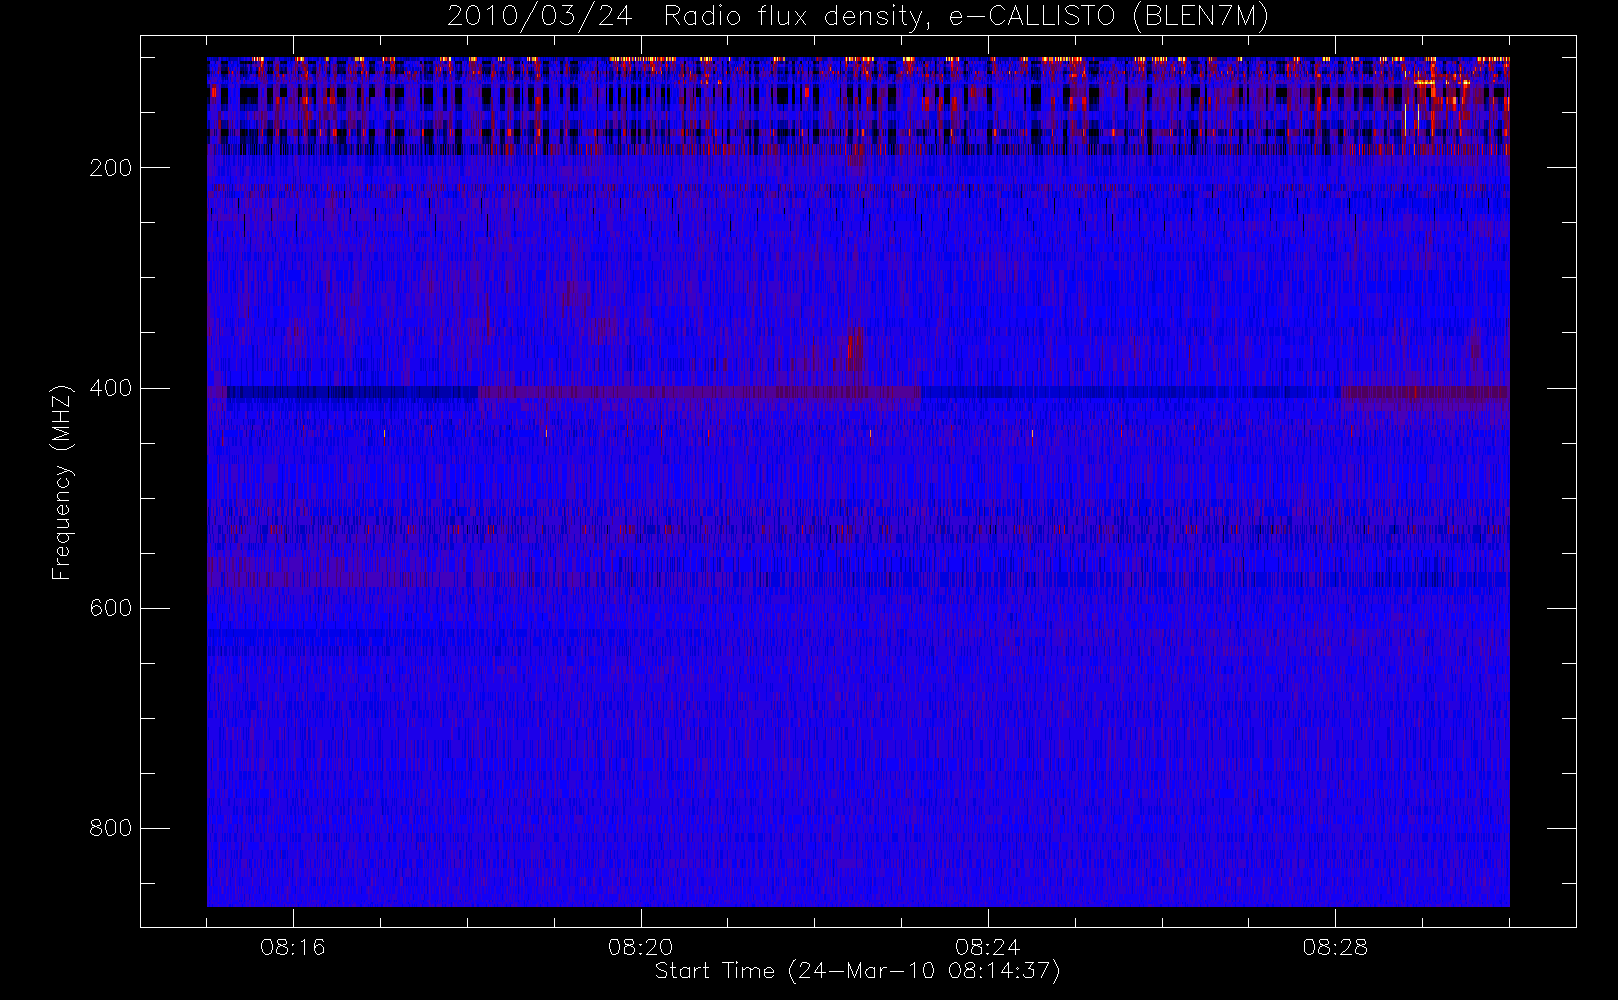The height and width of the screenshot is (1000, 1618).
Task: Click the plot title '2010/03/24 Radio flux density'
Action: tap(858, 17)
